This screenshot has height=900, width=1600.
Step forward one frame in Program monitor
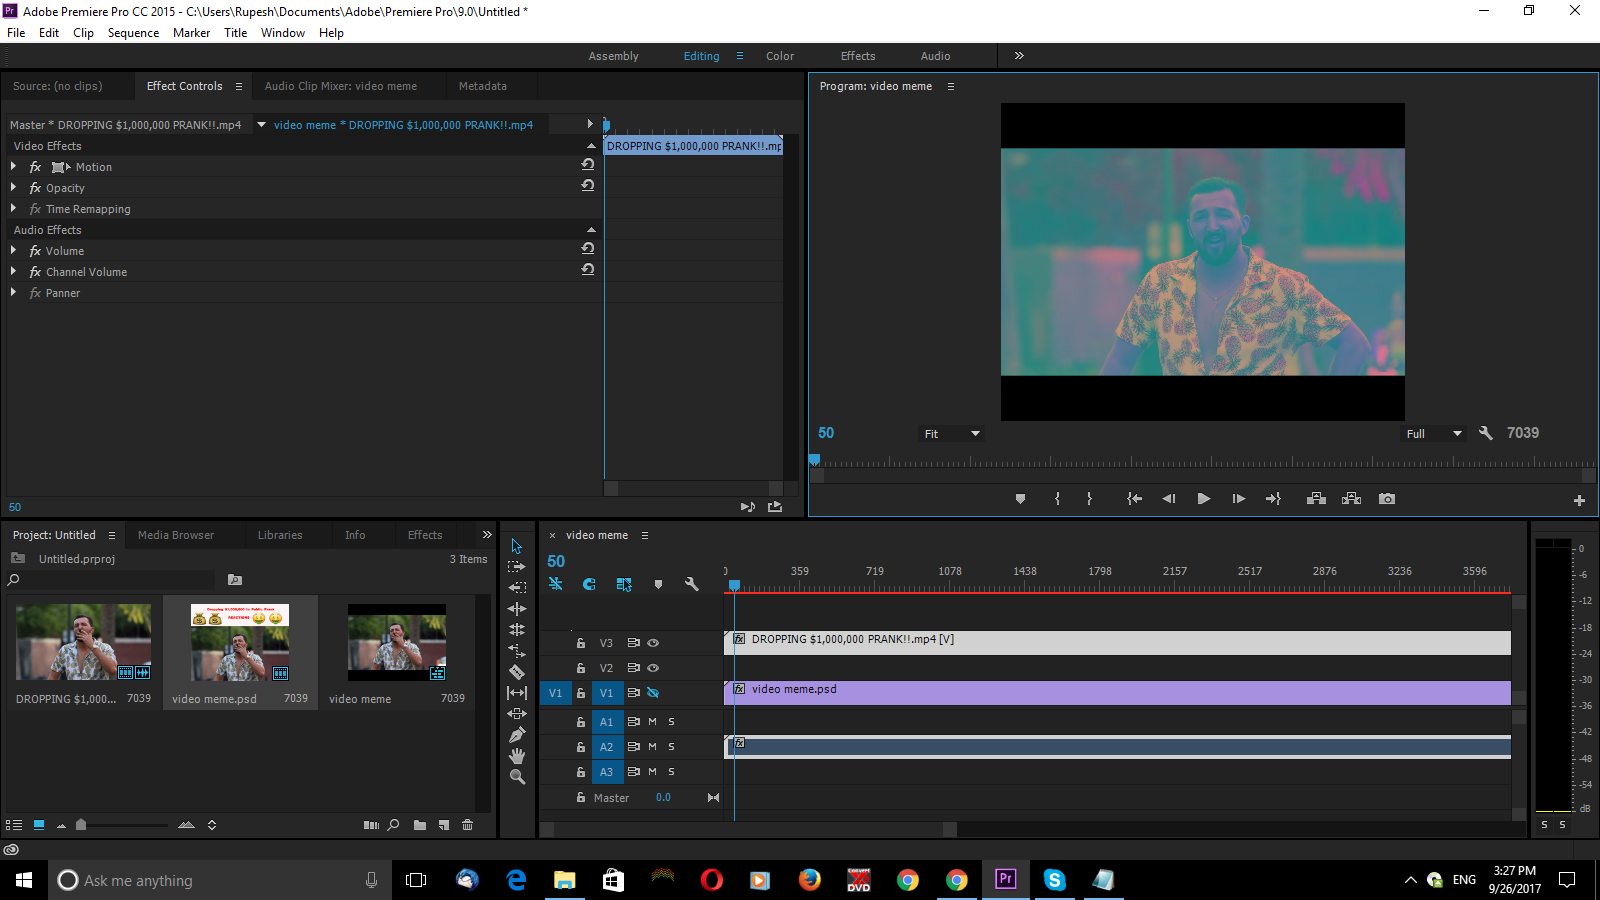click(x=1238, y=499)
